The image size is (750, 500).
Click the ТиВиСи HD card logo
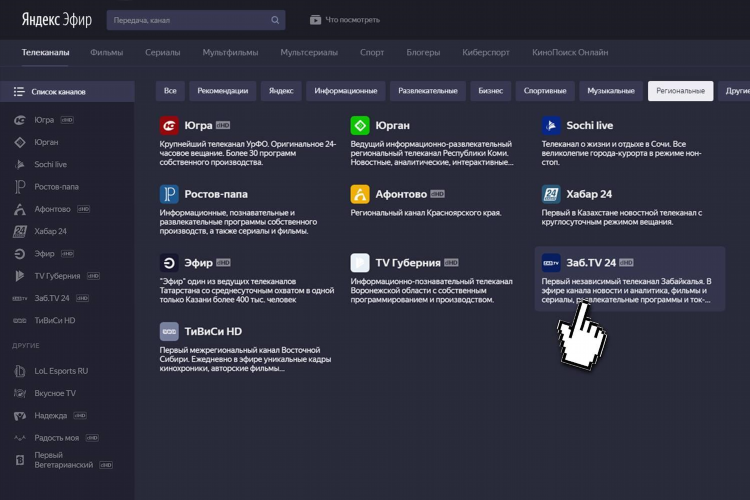(169, 332)
